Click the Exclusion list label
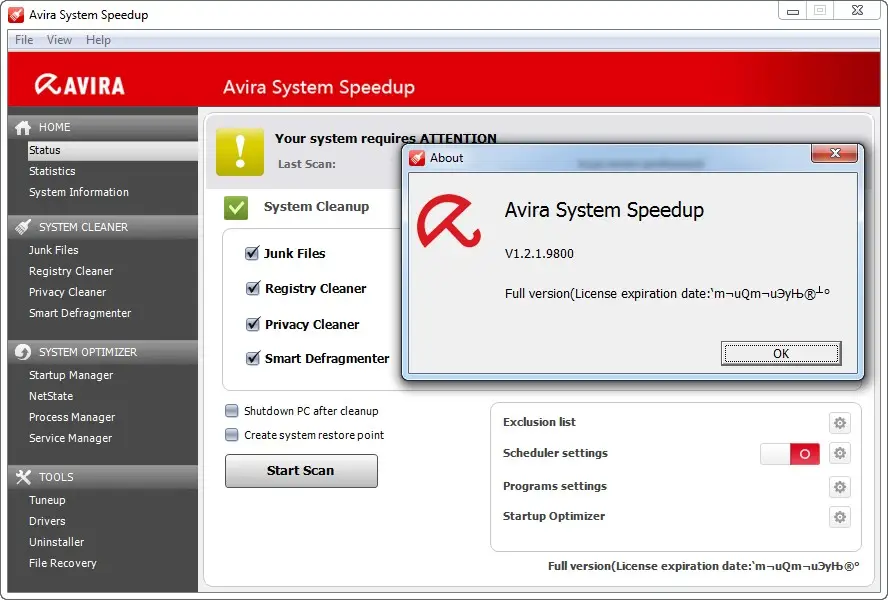Screen dimensions: 888x600 pos(539,422)
